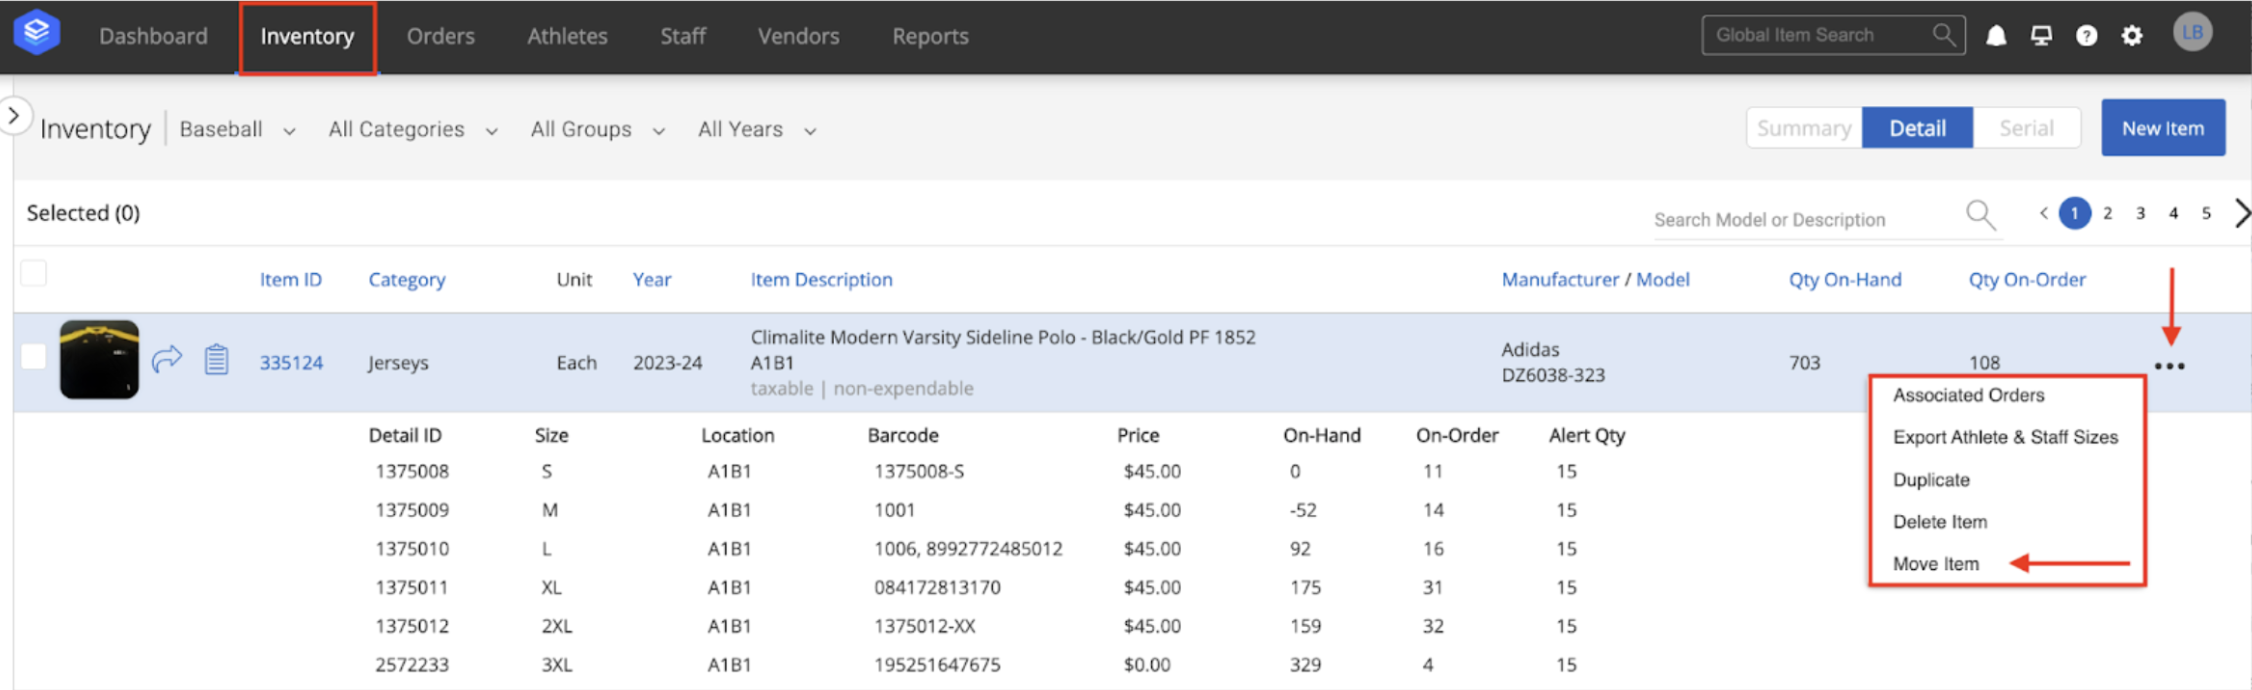Viewport: 2252px width, 690px height.
Task: Open the All Categories dropdown
Action: (x=413, y=129)
